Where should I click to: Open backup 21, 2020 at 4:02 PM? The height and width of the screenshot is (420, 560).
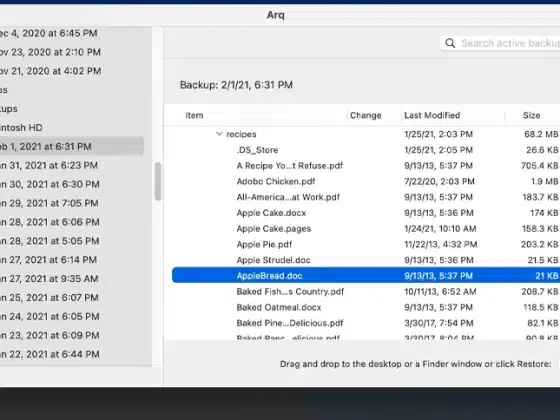(x=50, y=71)
